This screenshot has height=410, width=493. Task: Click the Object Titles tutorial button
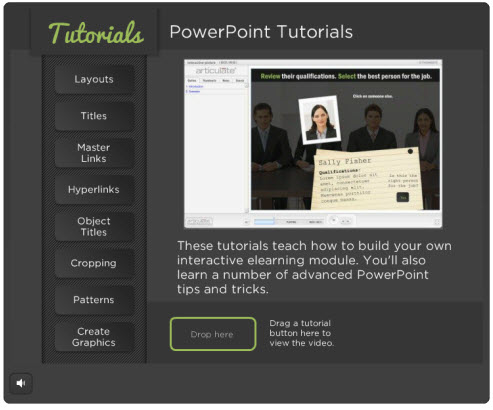point(94,227)
